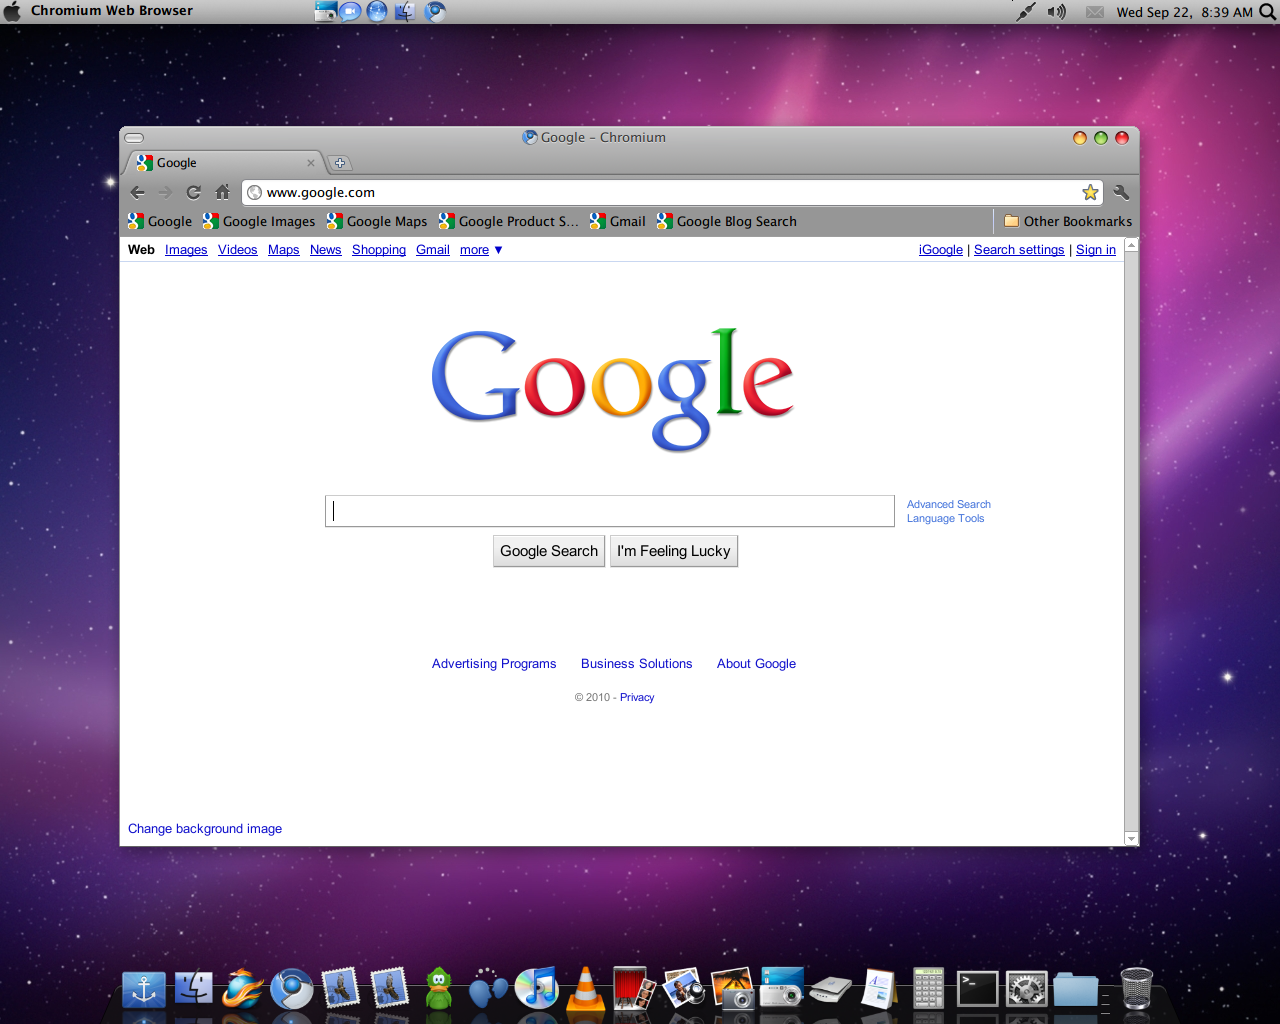Image resolution: width=1280 pixels, height=1024 pixels.
Task: Open the Trash in the dock
Action: [1136, 988]
